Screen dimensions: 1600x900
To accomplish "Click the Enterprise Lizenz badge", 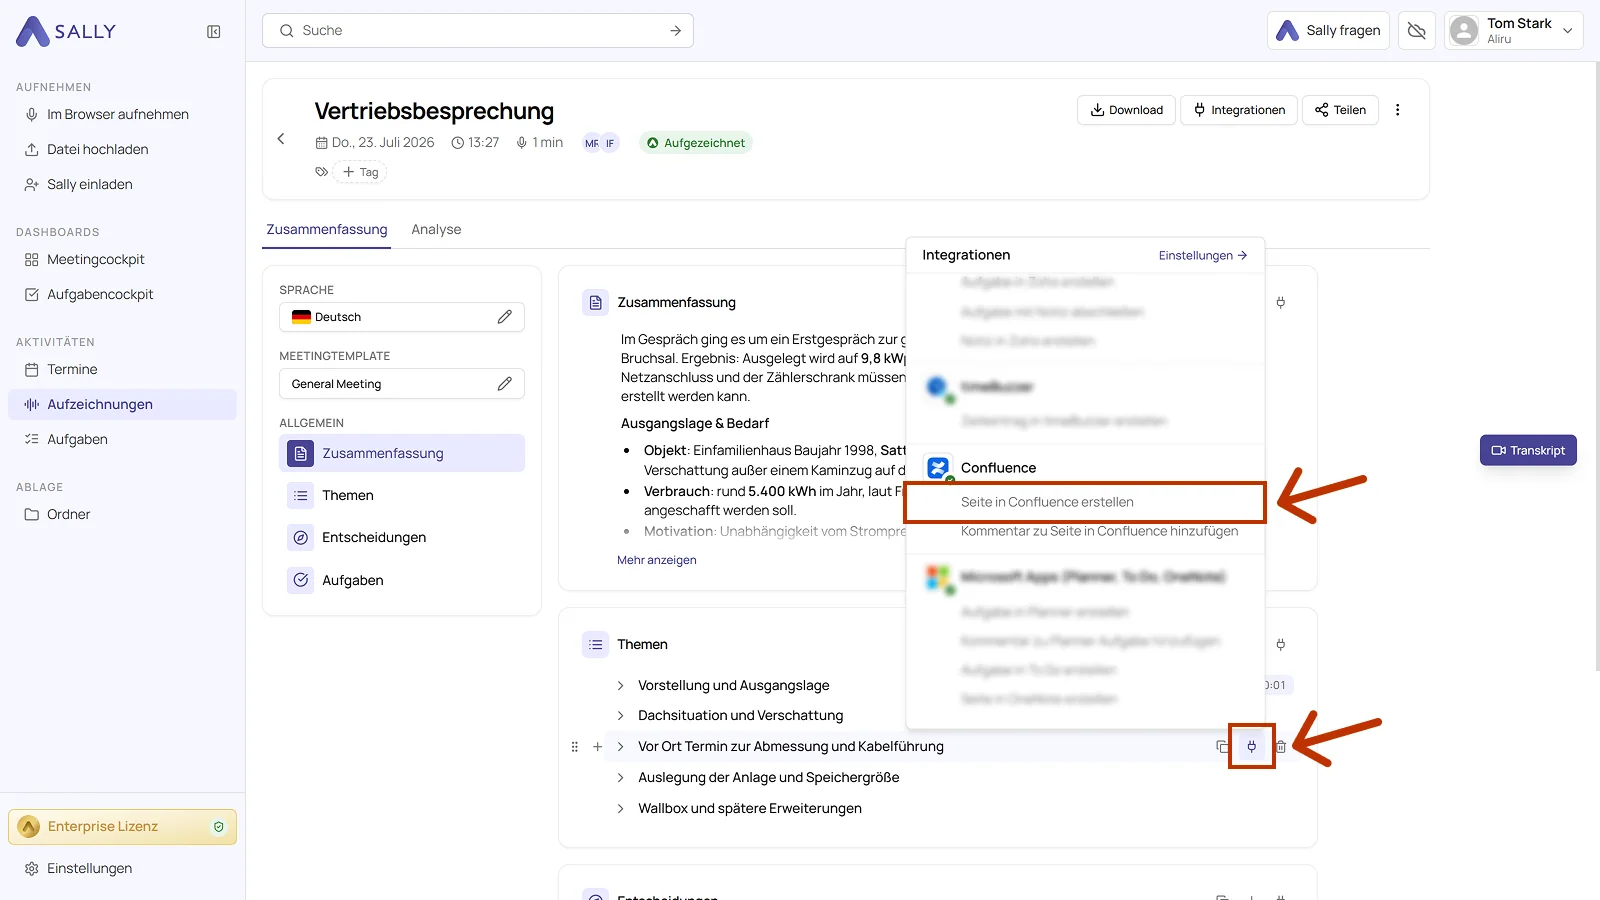I will point(122,827).
